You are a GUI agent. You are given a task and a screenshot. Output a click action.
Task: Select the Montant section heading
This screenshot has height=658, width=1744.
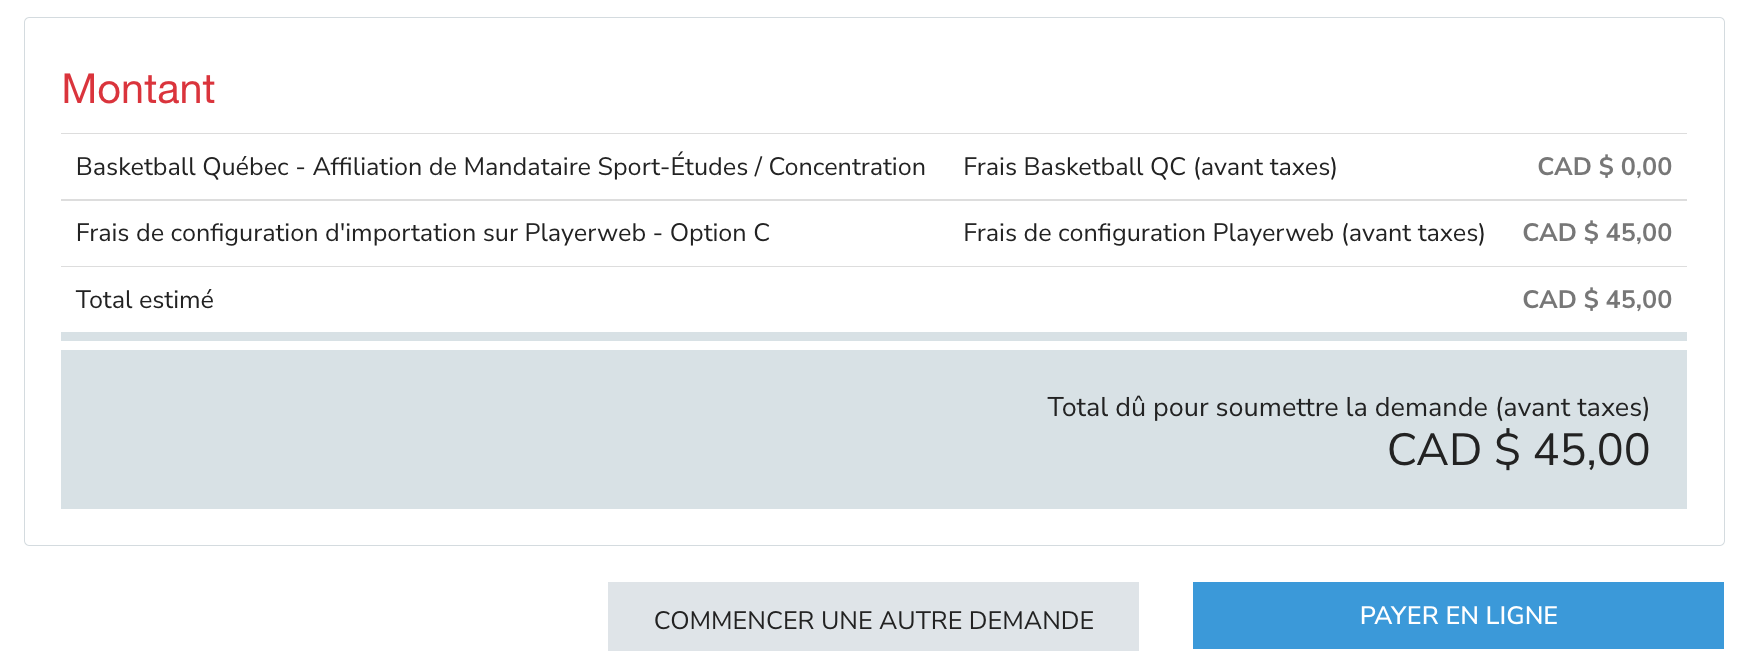click(138, 89)
